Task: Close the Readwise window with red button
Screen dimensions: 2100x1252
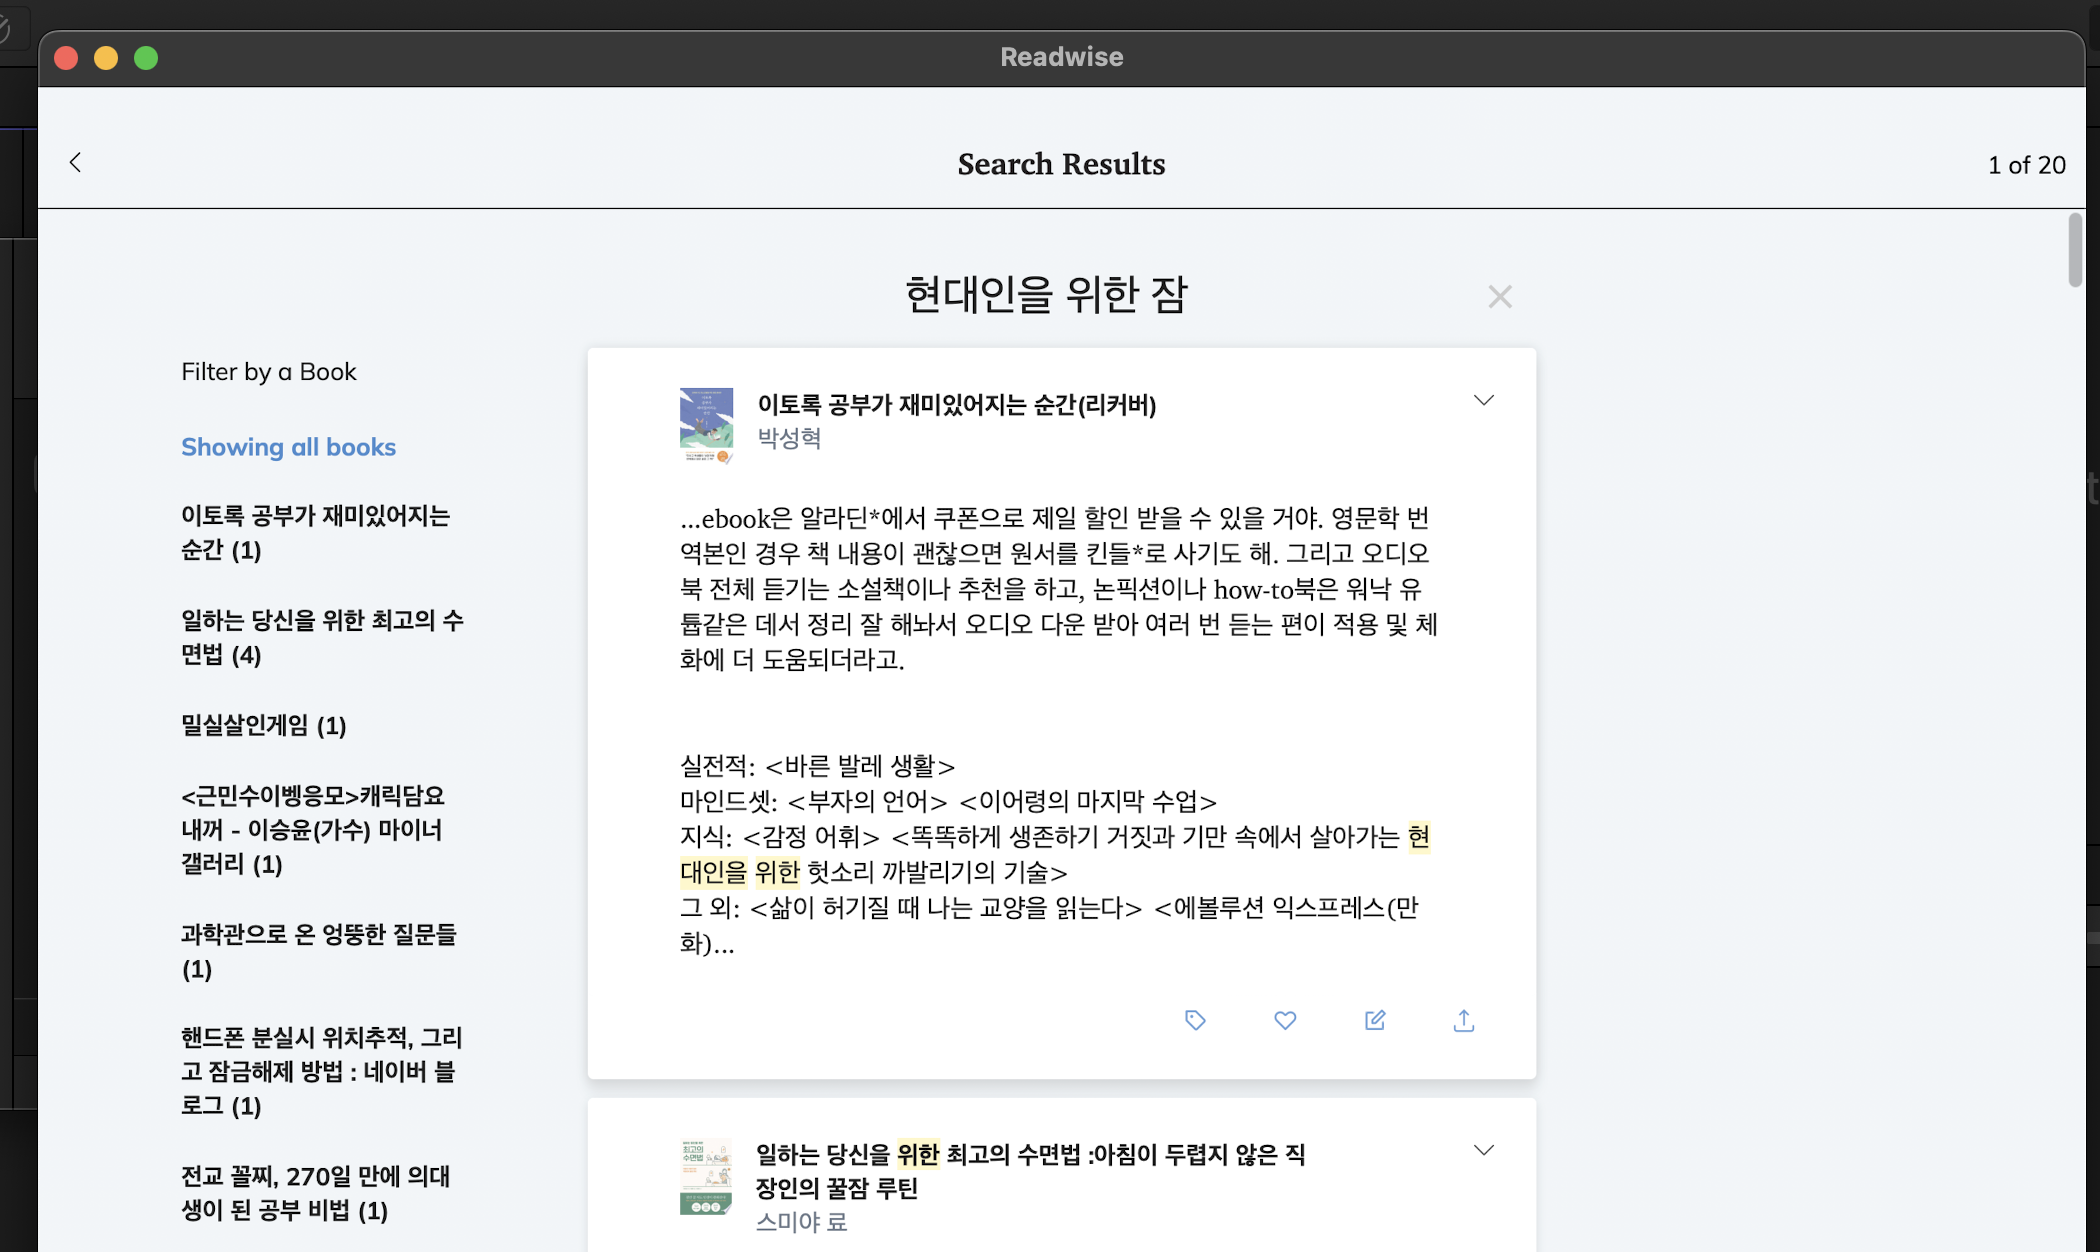Action: tap(66, 58)
